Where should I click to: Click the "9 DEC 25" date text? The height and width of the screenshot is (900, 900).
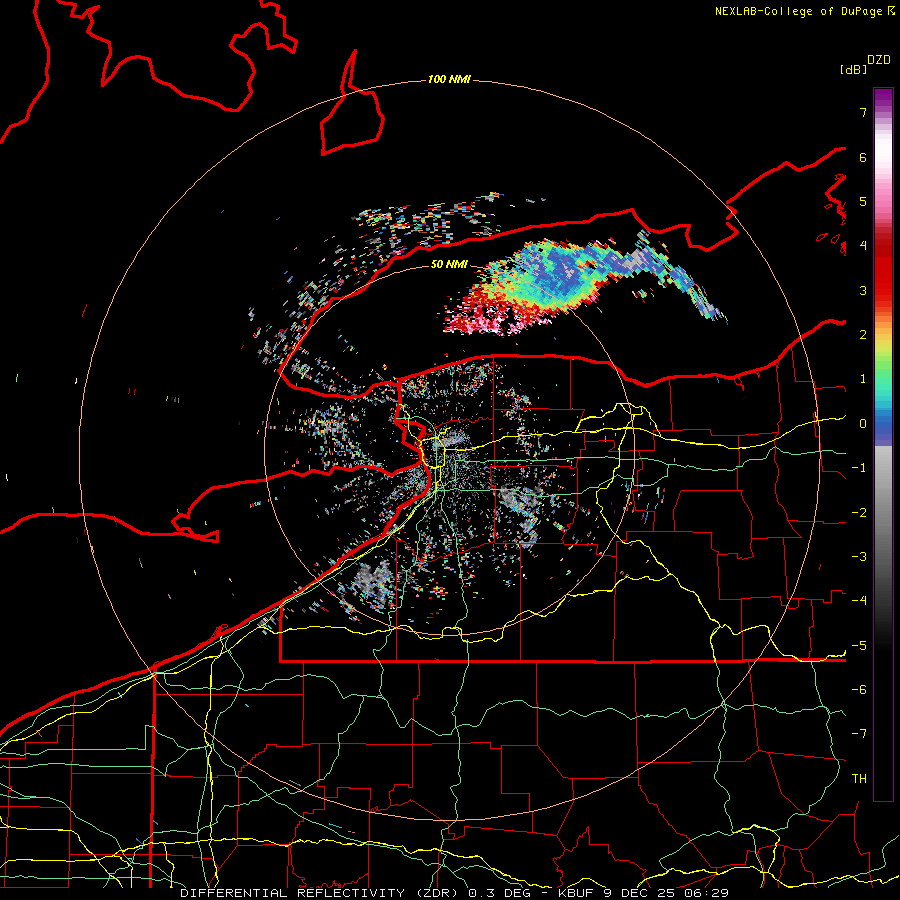click(x=641, y=893)
